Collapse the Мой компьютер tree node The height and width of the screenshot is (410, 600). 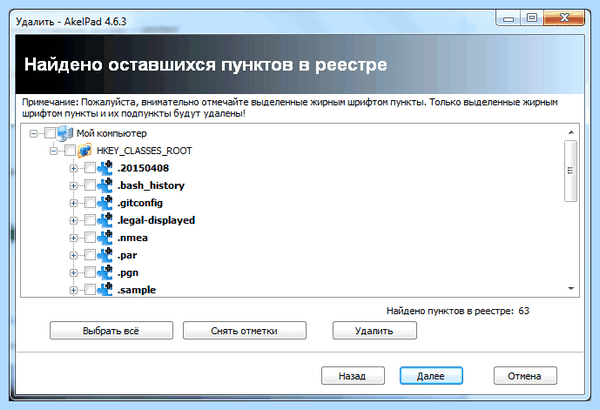pyautogui.click(x=34, y=134)
